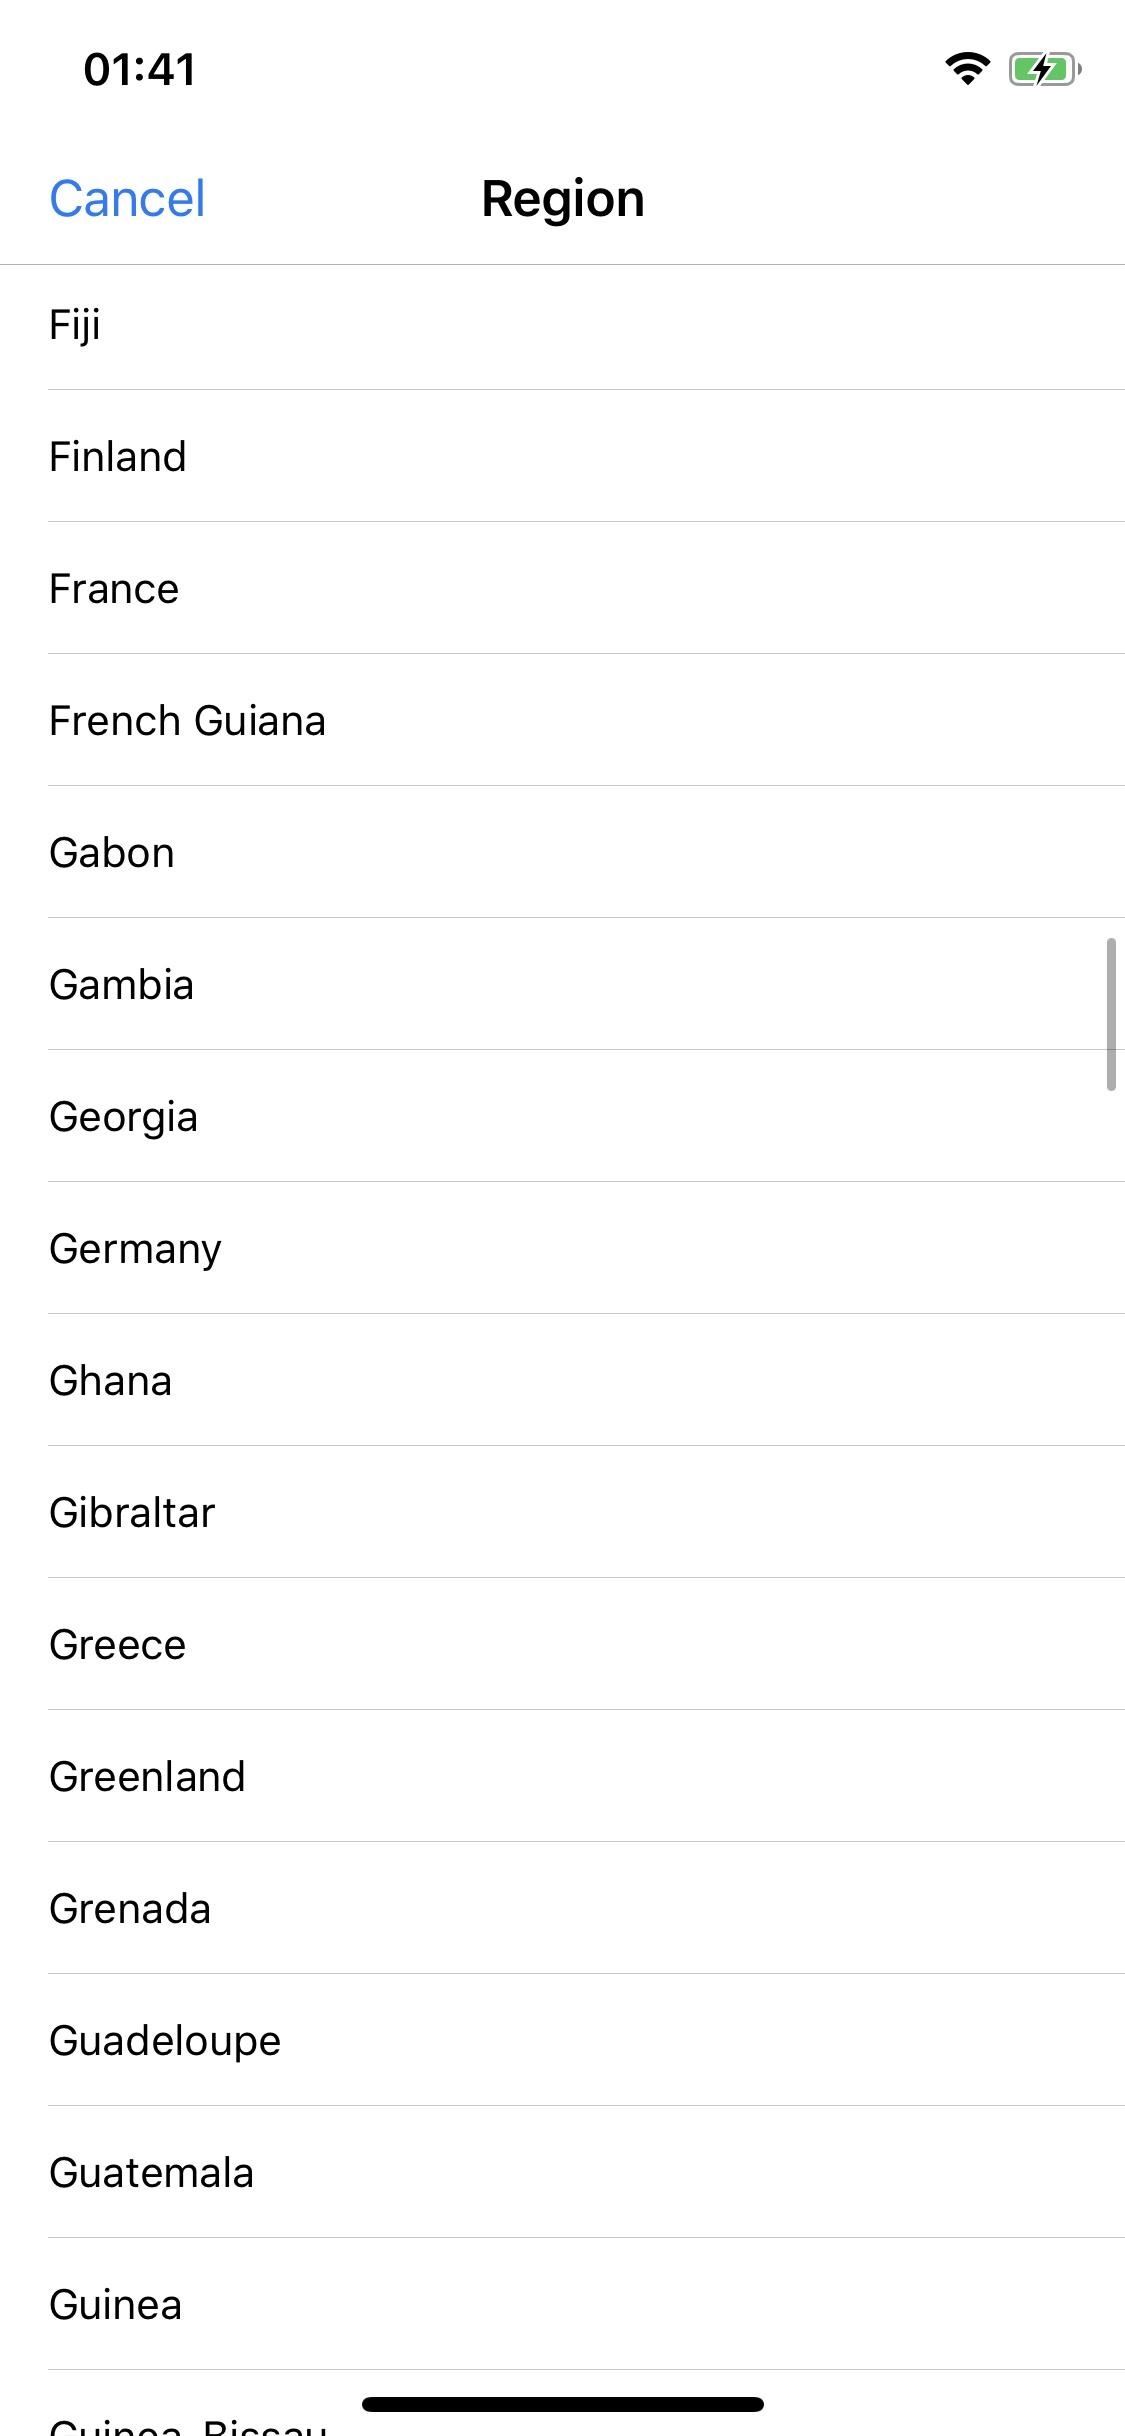Choose Finland from the list

tap(562, 457)
